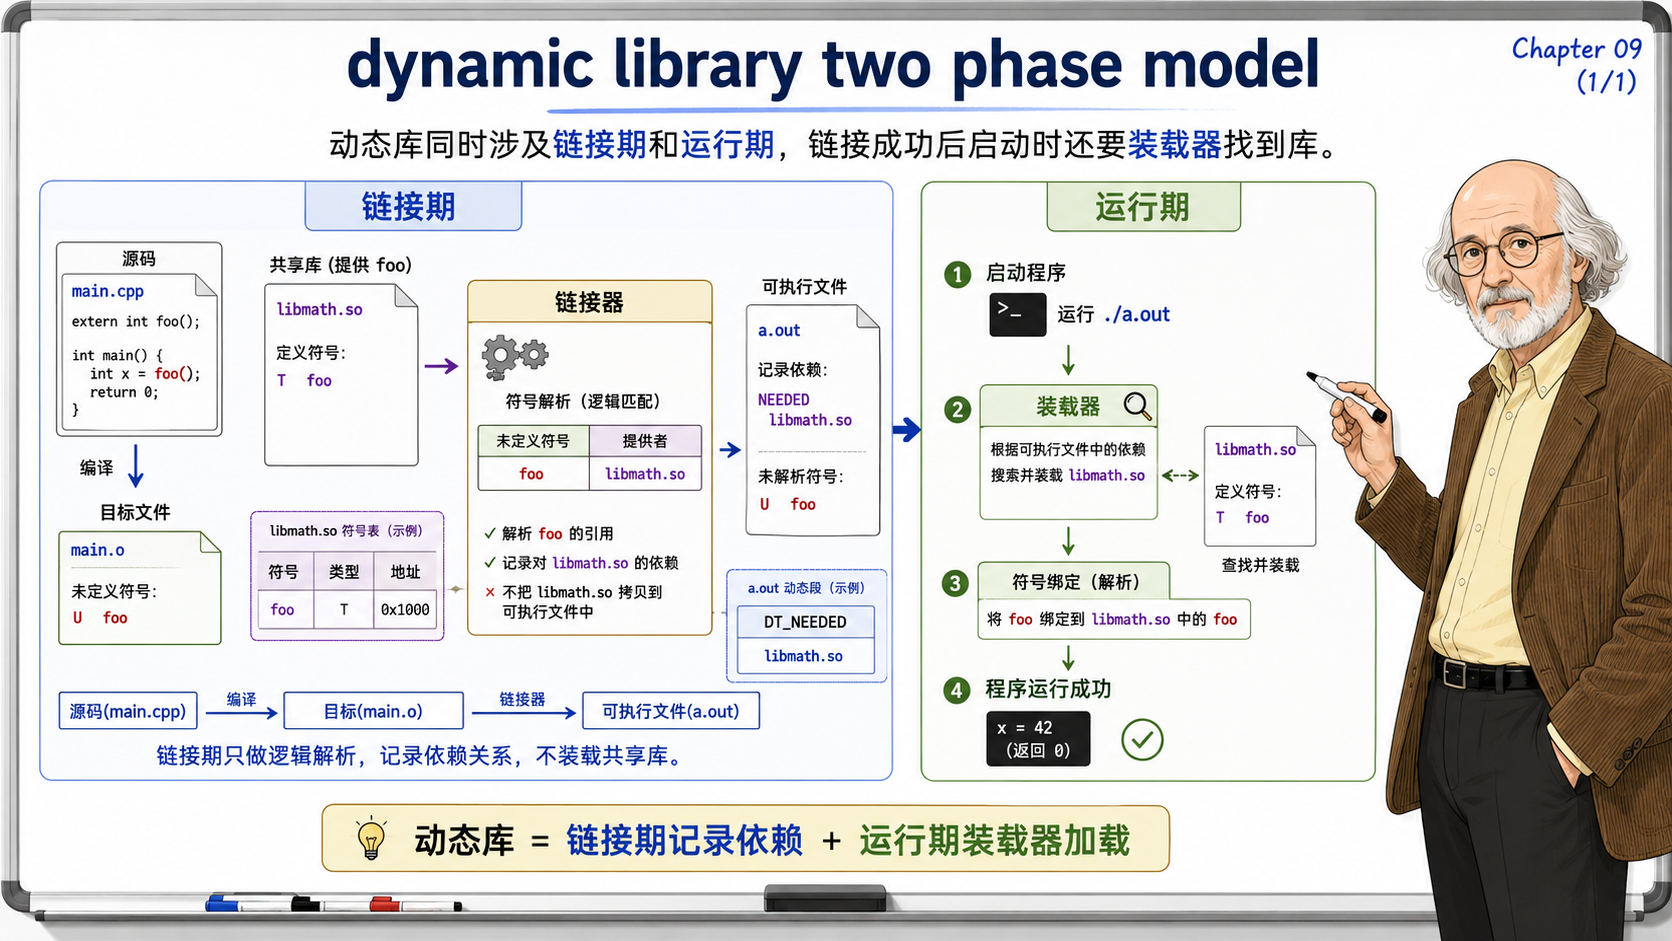
Task: Click 运行期装载器加载 in the summary banner
Action: click(994, 840)
